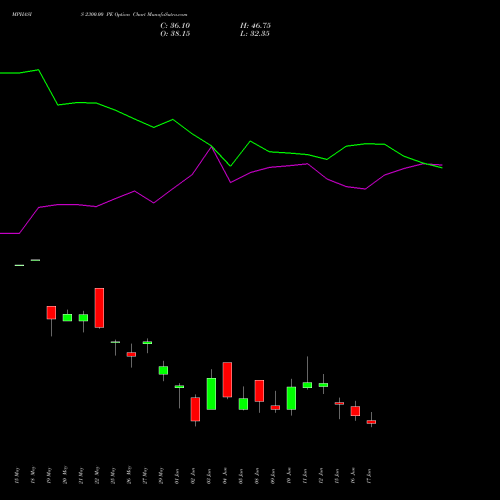
Task: Click the 'C: 36.10' close price value
Action: [x=175, y=26]
